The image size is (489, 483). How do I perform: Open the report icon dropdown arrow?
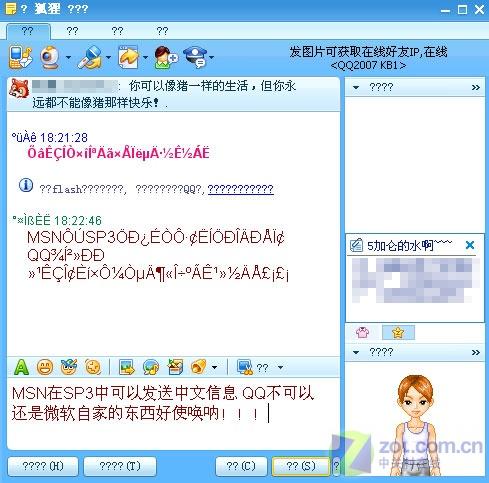[x=212, y=58]
